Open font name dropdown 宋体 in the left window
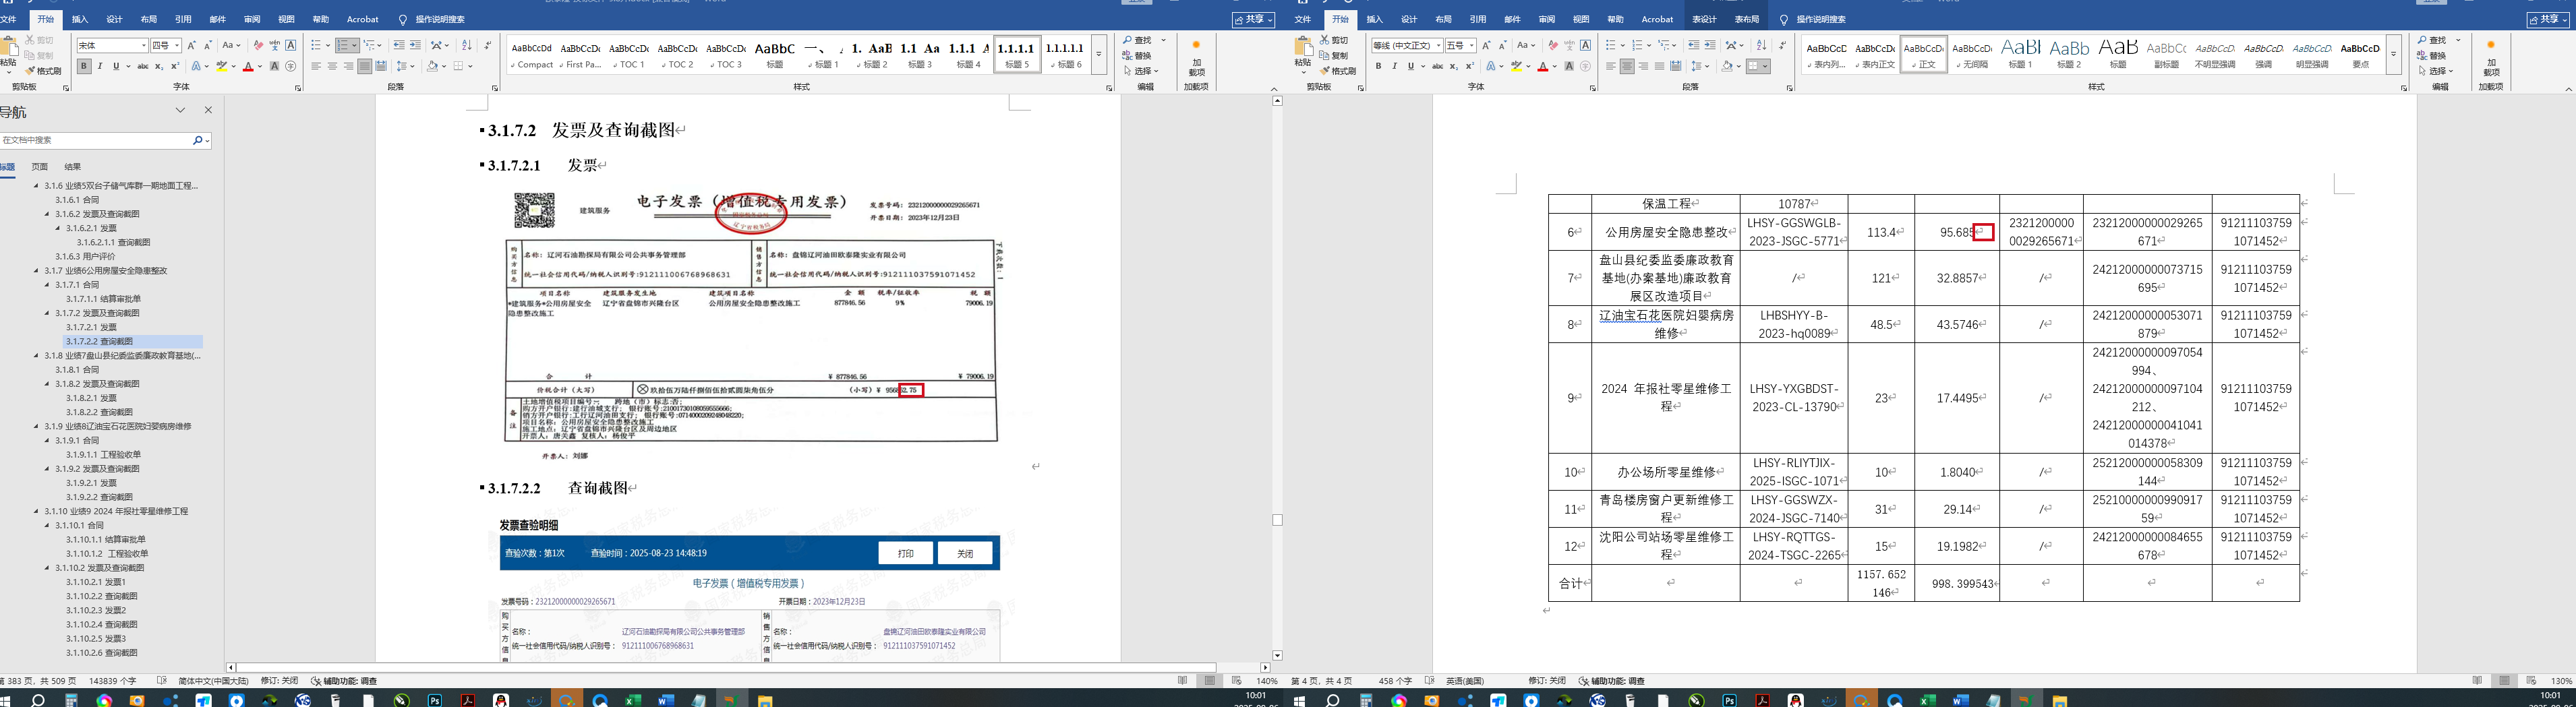 143,45
